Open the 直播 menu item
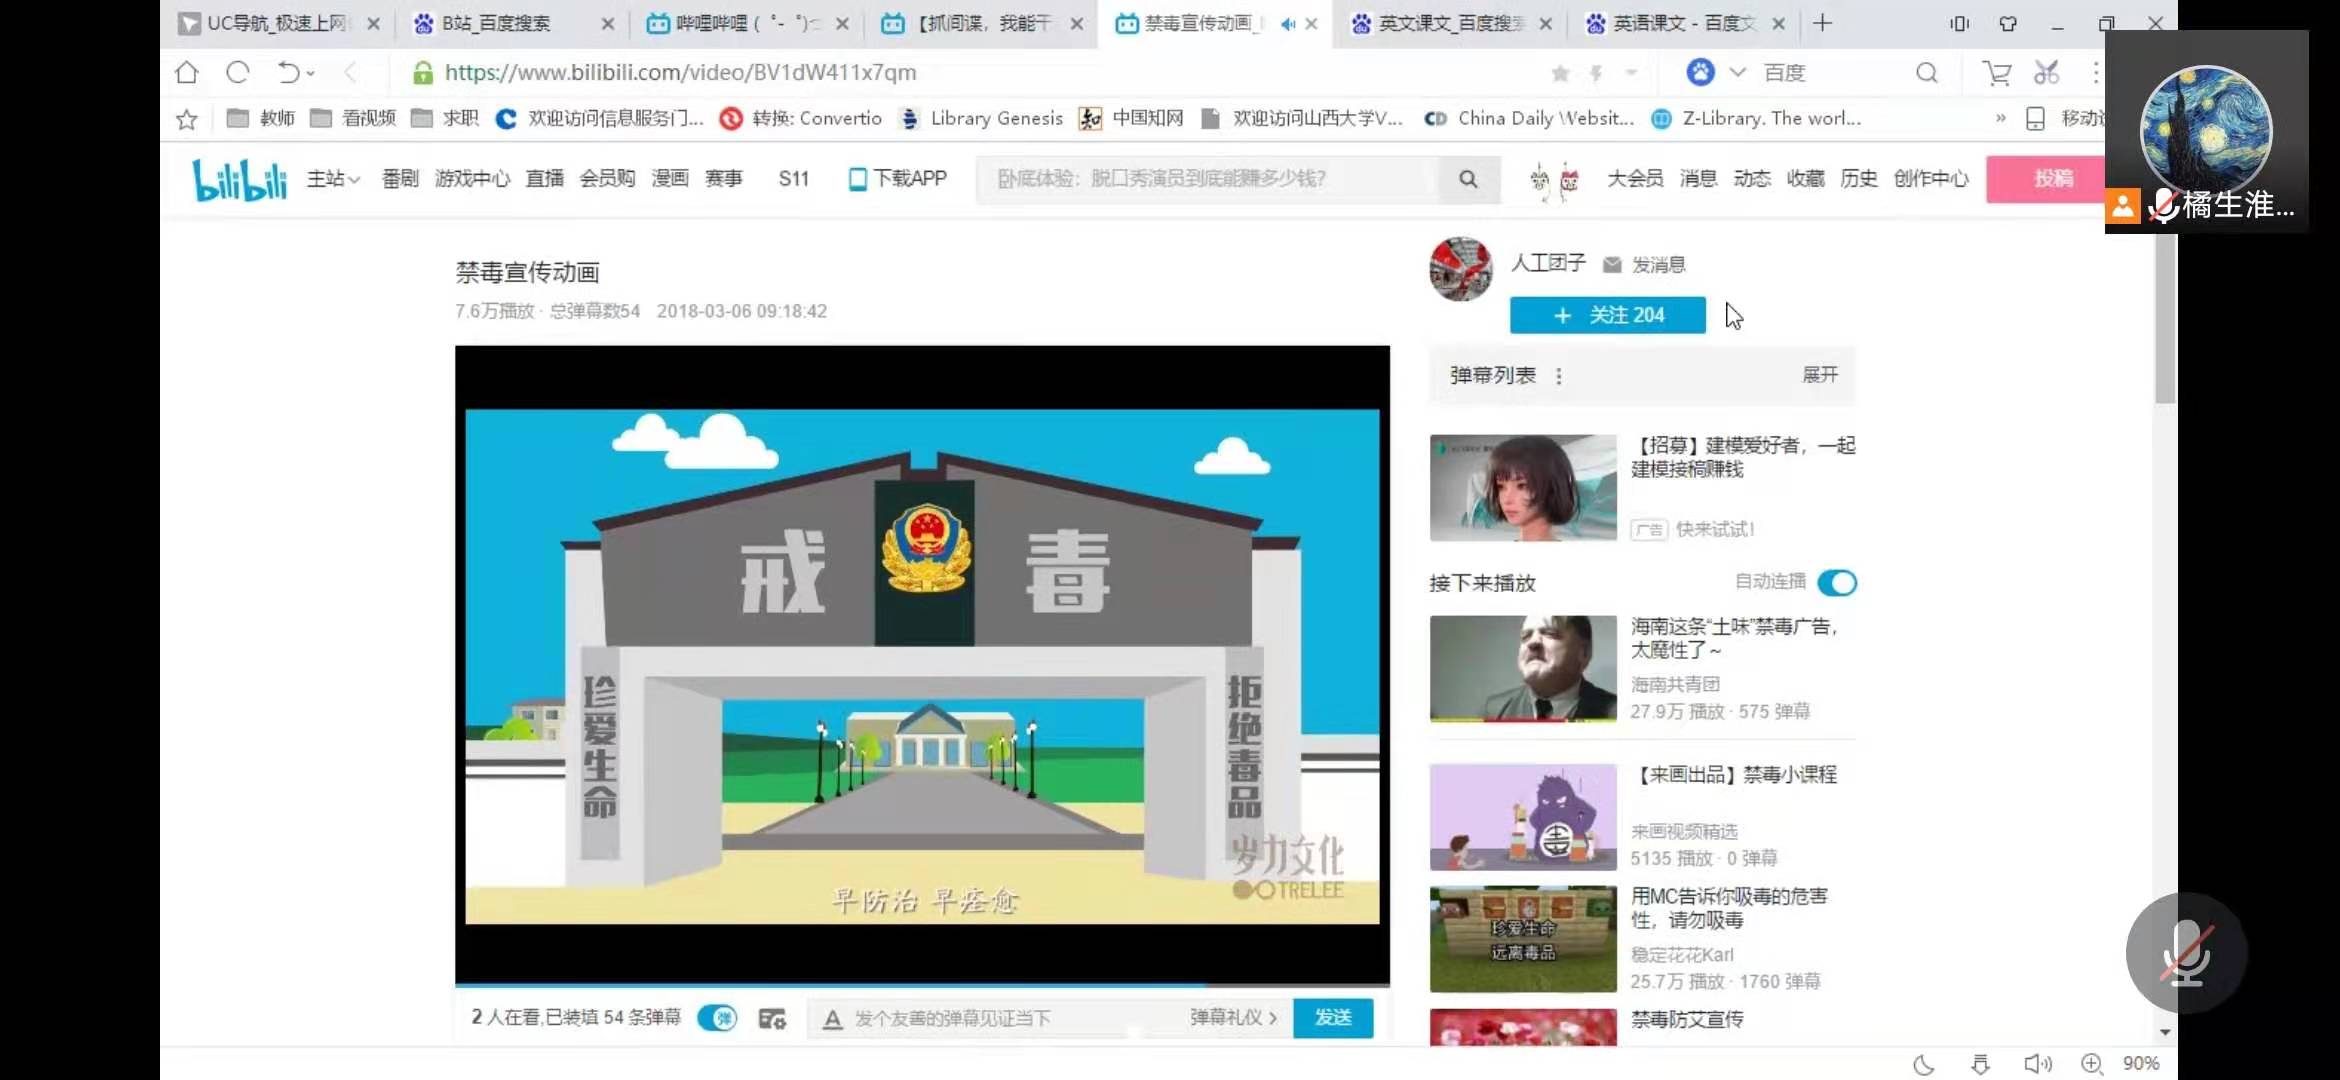2340x1080 pixels. [544, 179]
